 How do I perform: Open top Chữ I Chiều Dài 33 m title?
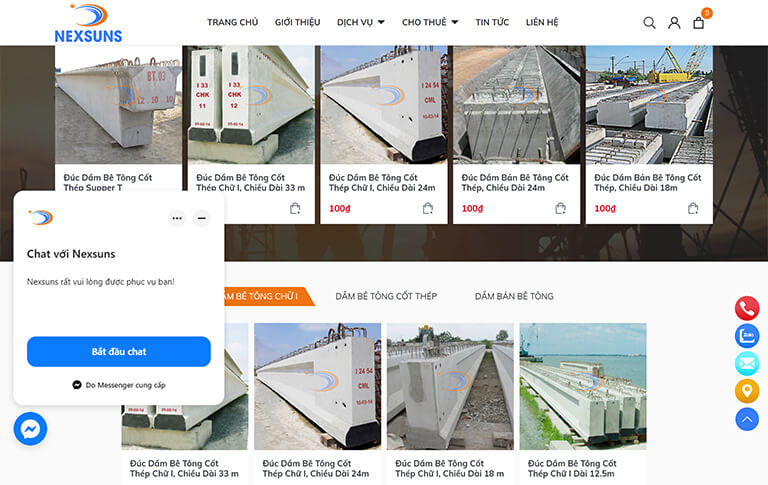click(250, 182)
